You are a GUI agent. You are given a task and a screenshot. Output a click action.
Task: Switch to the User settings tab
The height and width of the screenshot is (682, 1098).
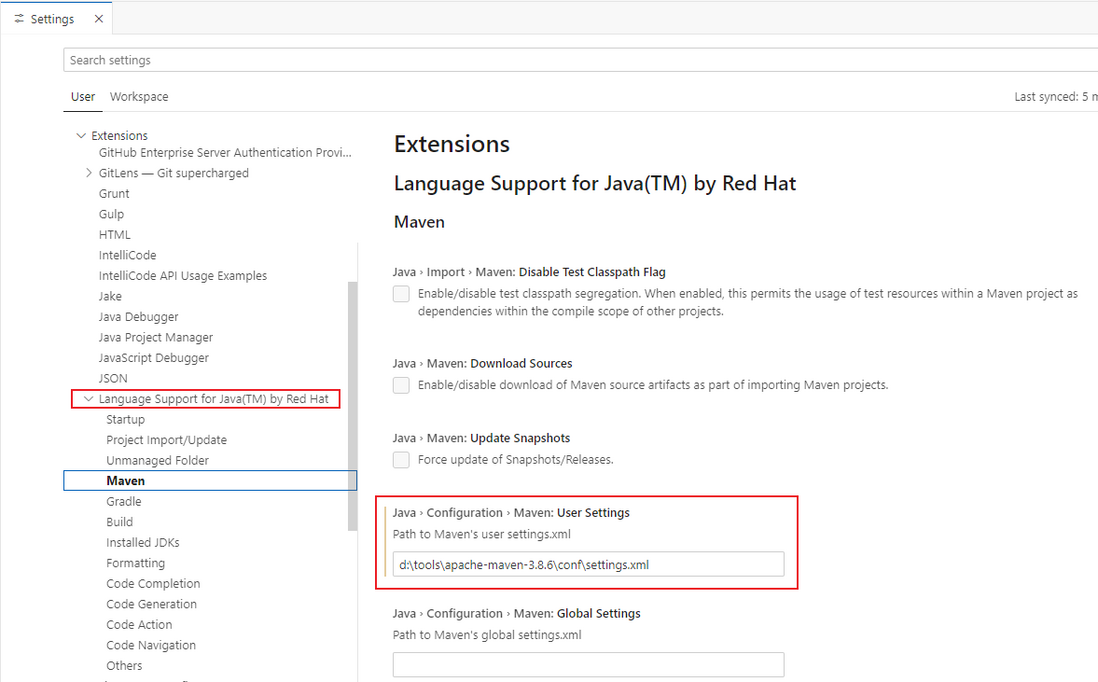(83, 97)
